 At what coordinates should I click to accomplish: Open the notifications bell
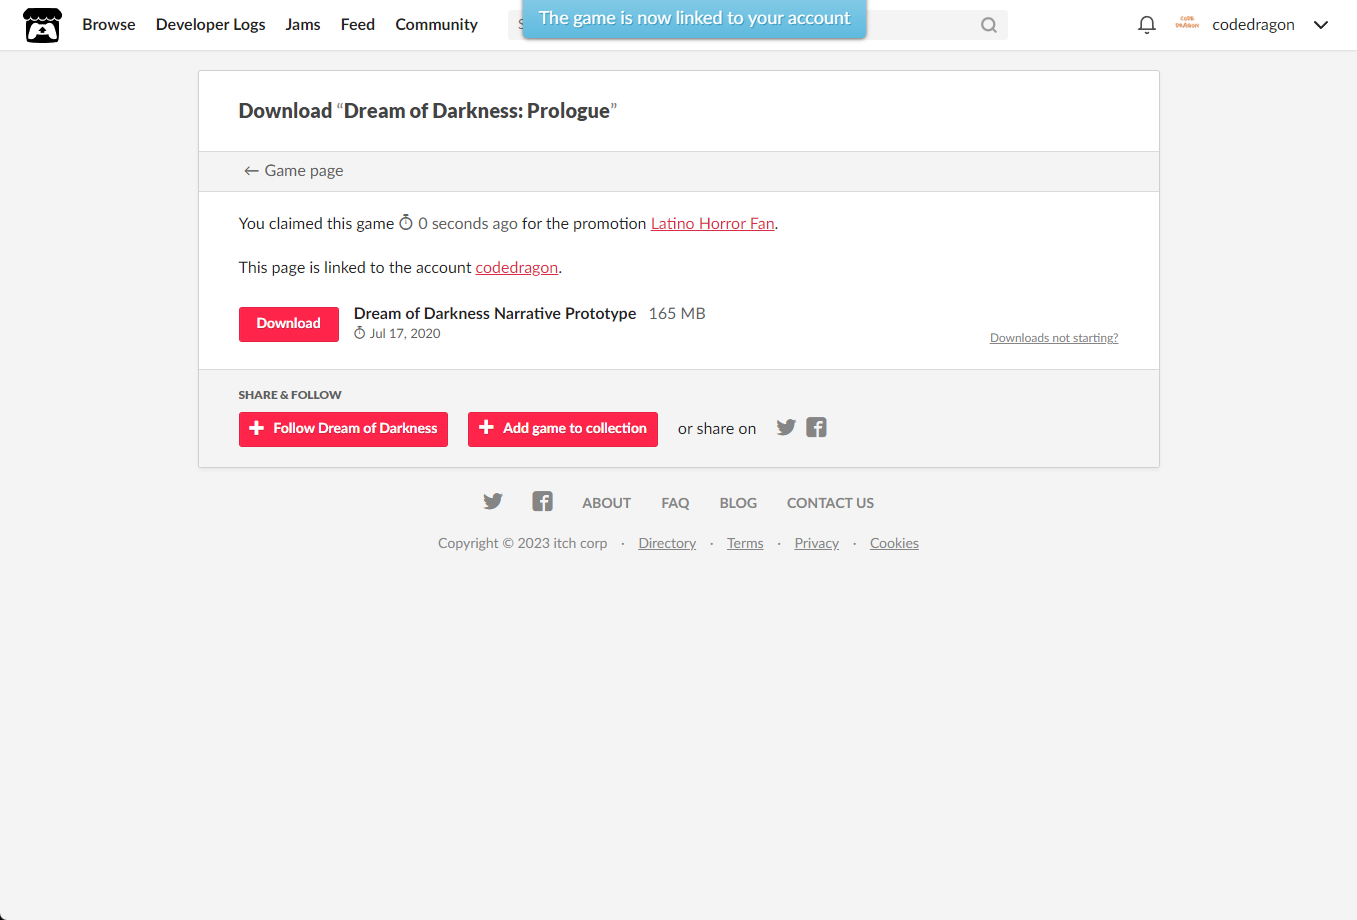point(1147,25)
